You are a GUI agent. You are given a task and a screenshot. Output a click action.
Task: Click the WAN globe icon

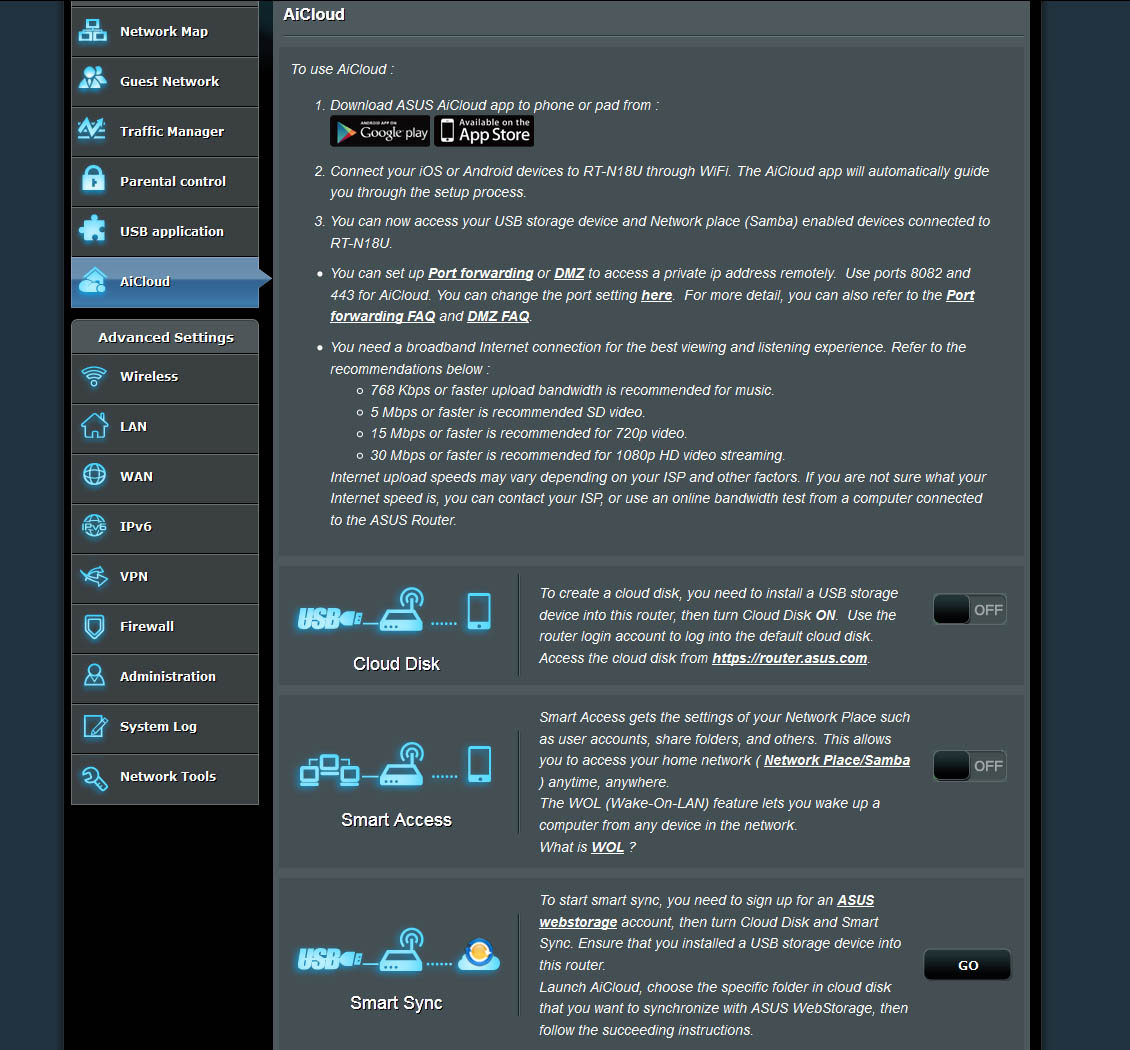[94, 475]
